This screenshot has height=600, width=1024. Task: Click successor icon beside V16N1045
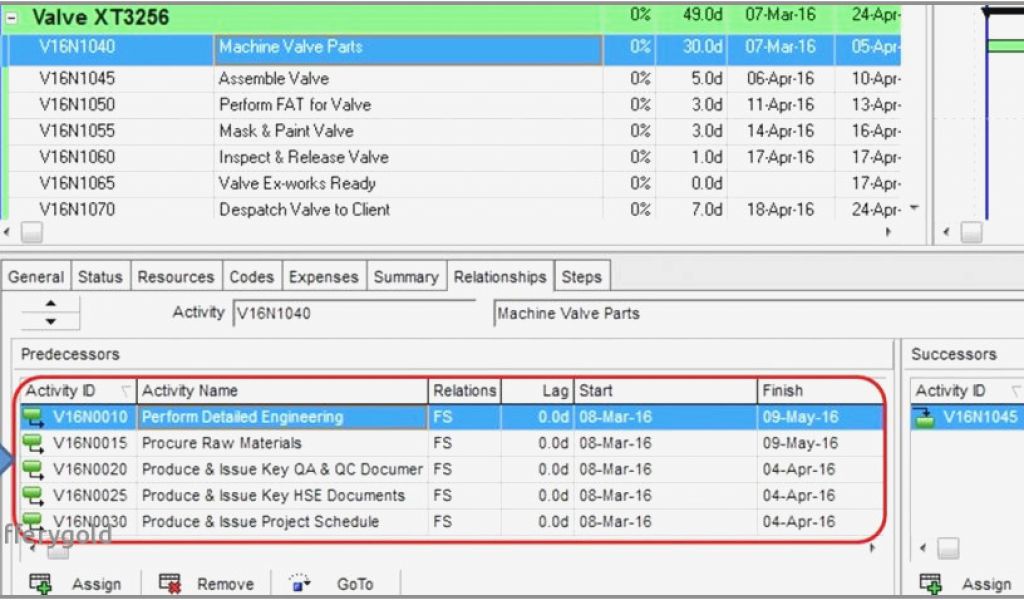926,417
